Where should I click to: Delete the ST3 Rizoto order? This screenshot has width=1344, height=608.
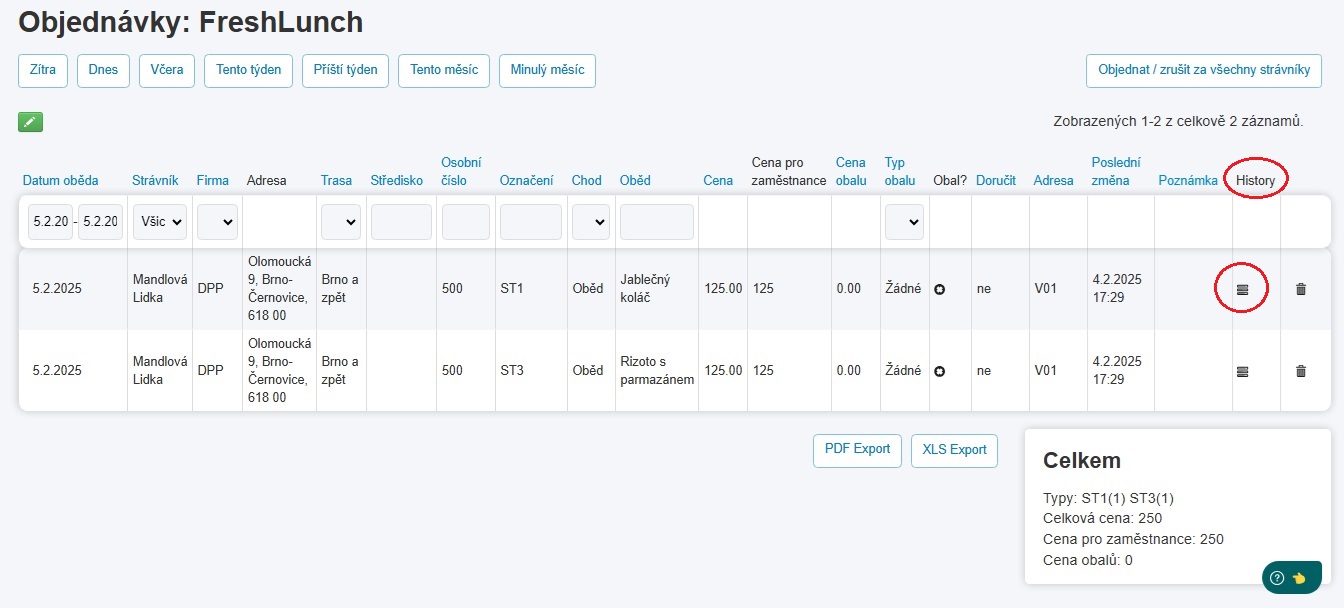[x=1301, y=371]
